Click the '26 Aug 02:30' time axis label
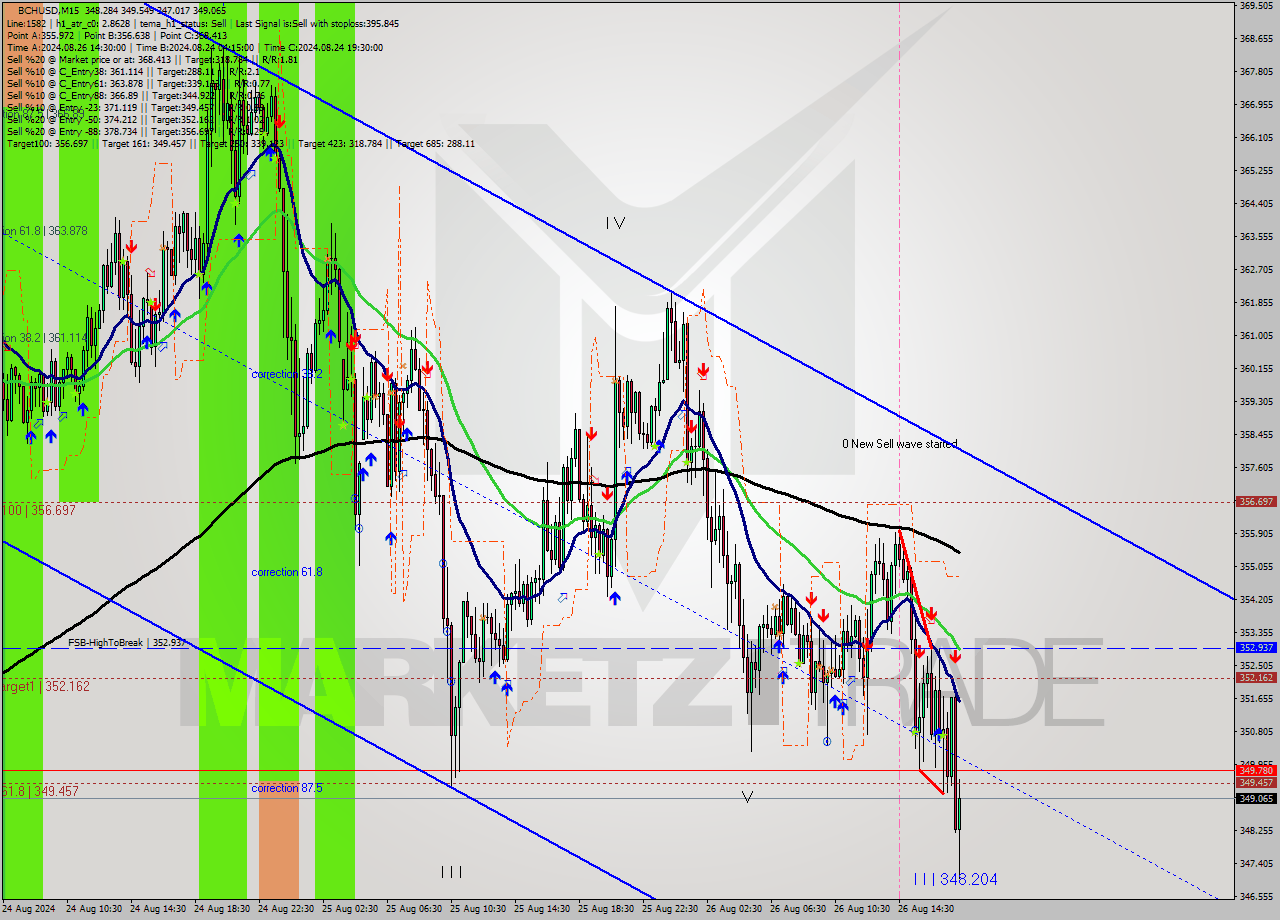Image resolution: width=1280 pixels, height=920 pixels. (x=734, y=909)
